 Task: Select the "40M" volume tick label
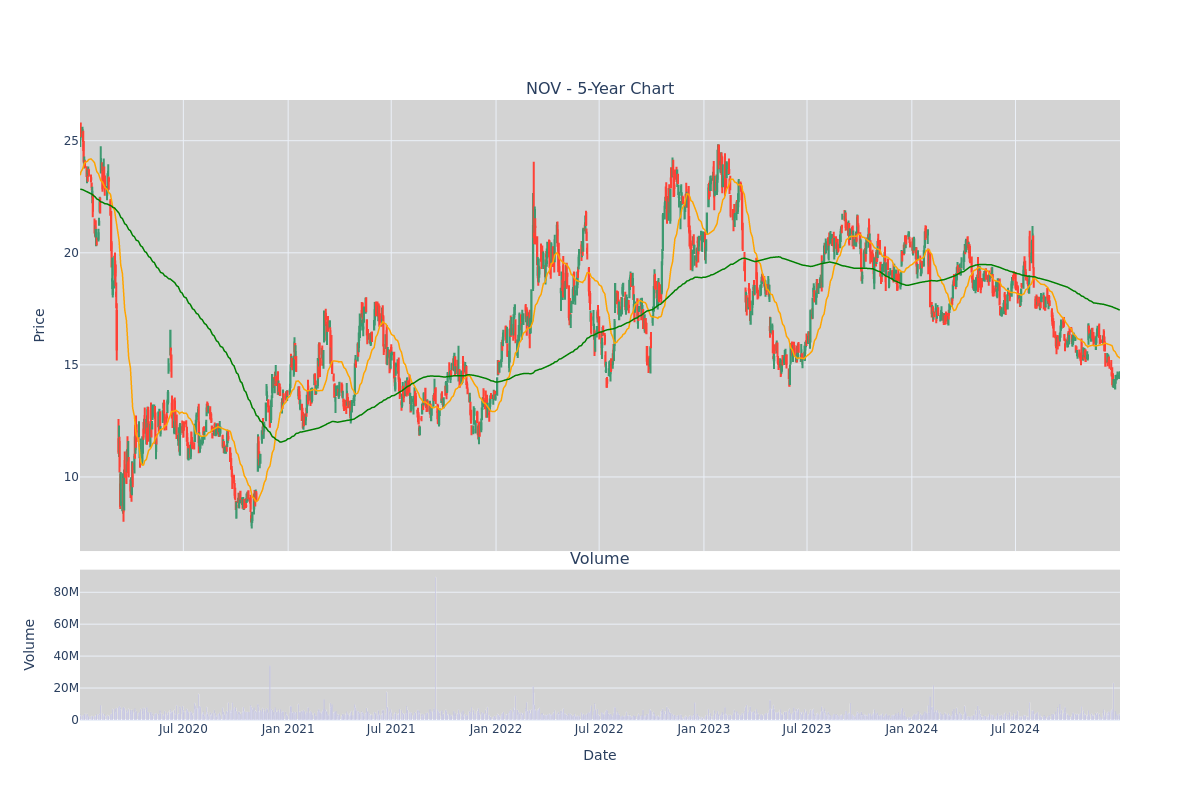[x=66, y=656]
